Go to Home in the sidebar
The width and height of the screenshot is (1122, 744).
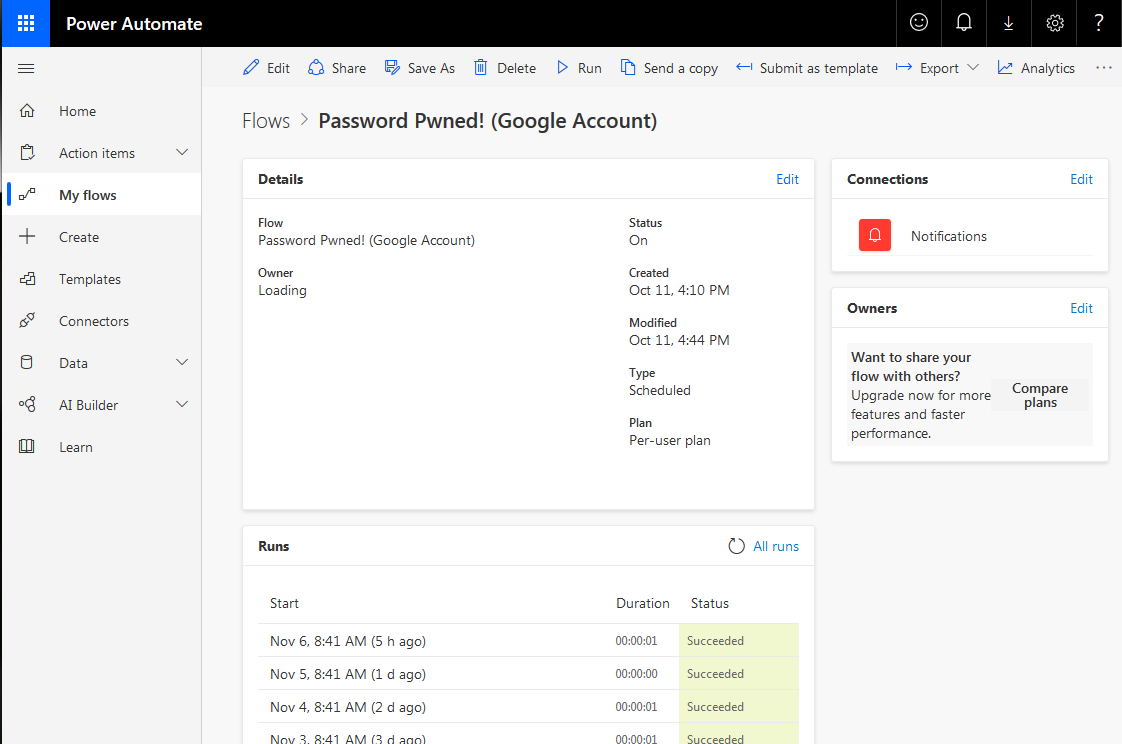point(104,111)
